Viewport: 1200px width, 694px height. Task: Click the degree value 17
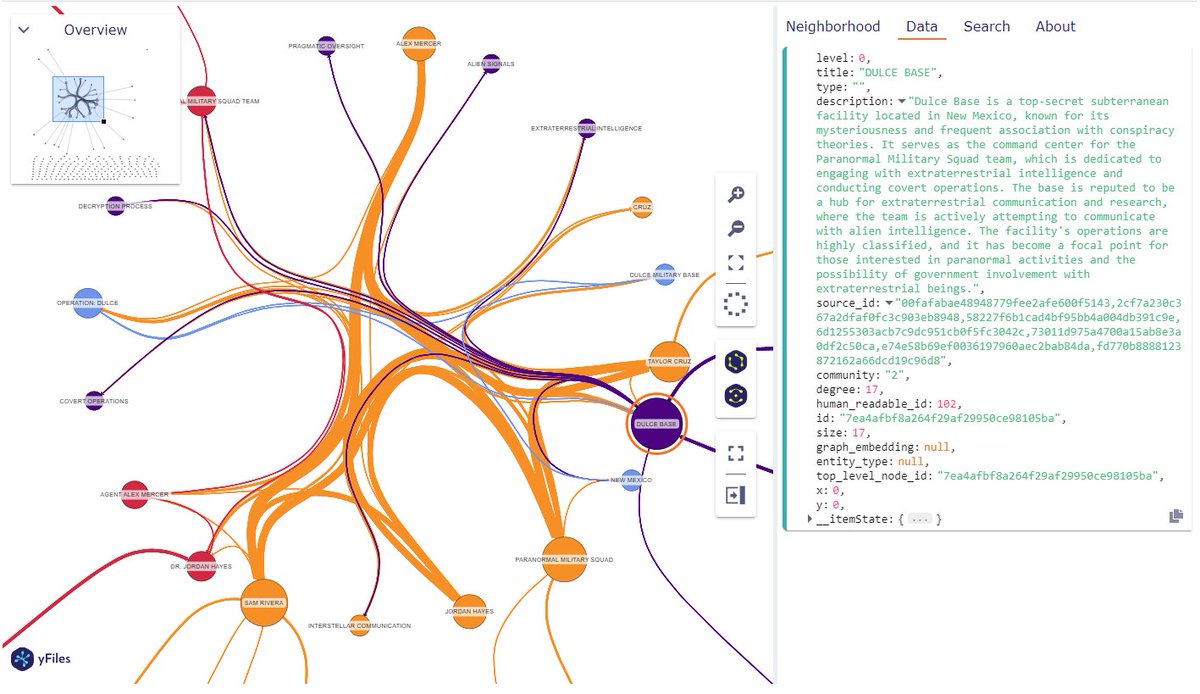871,390
